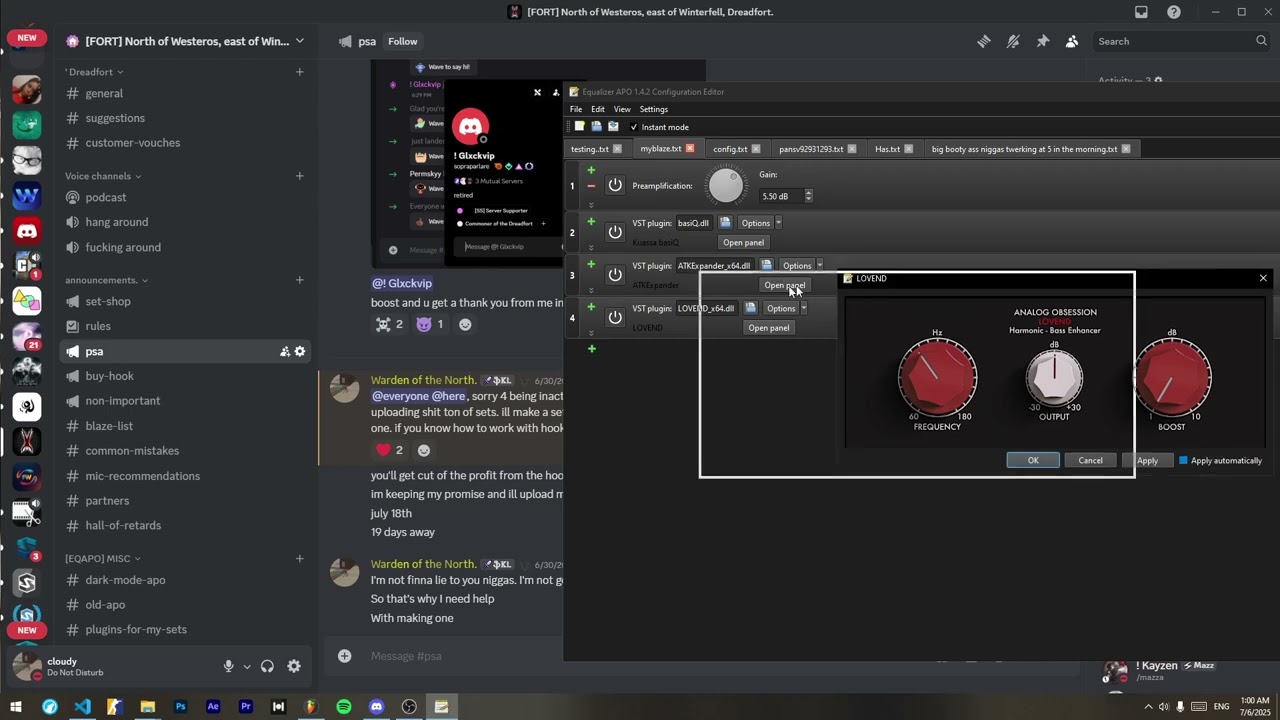Open Visual Studio Code from the taskbar
This screenshot has height=720, width=1280.
[x=82, y=707]
